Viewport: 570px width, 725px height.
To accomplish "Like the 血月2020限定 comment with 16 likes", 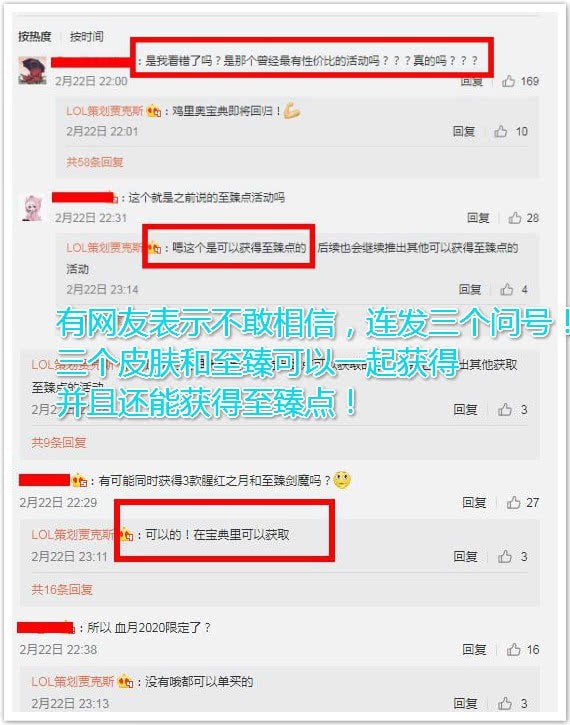I will pos(514,650).
